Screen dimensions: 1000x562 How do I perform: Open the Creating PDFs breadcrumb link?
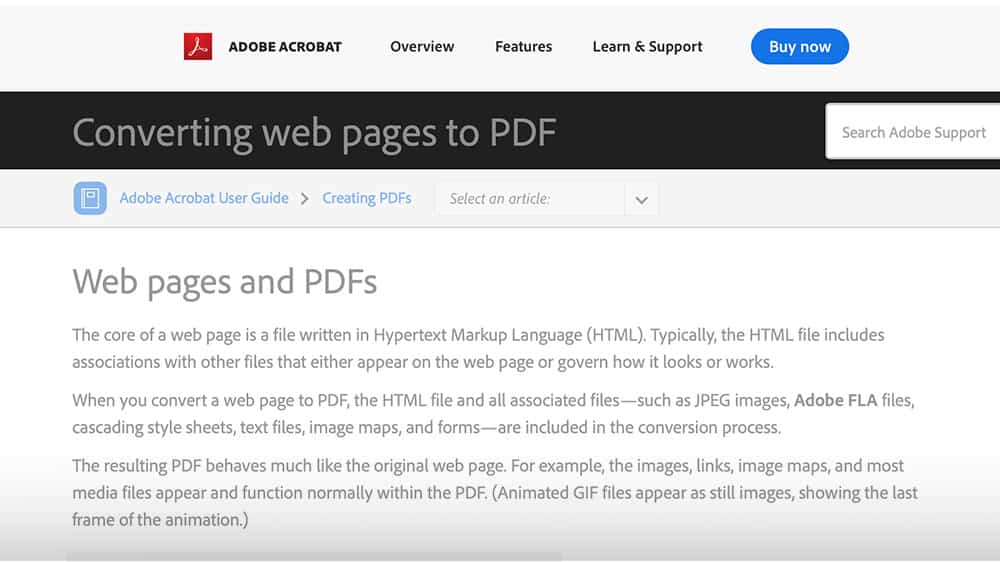point(367,198)
